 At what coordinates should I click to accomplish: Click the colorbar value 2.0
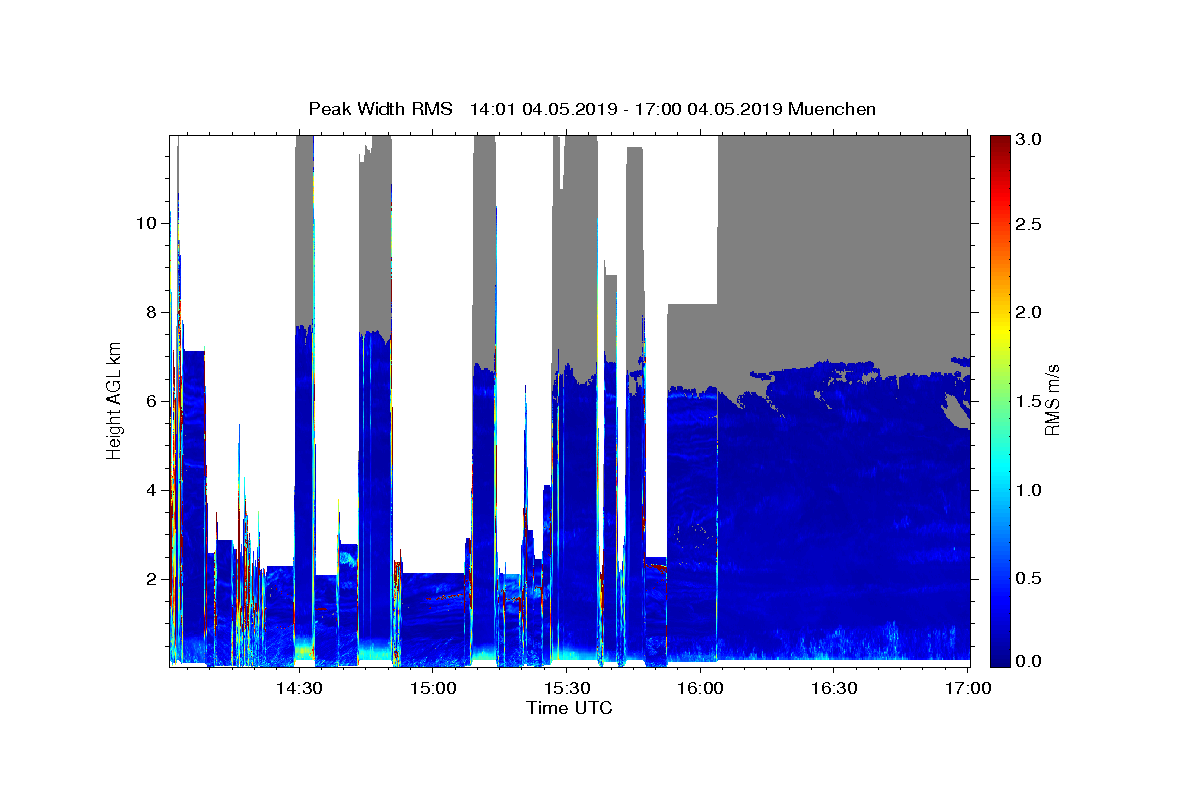click(1029, 312)
